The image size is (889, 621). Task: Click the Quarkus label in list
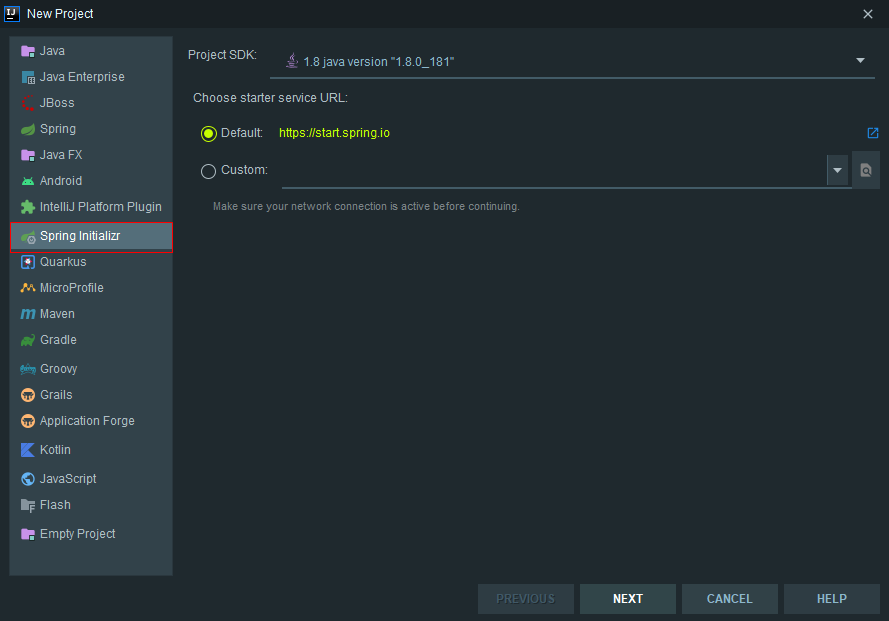(x=63, y=262)
